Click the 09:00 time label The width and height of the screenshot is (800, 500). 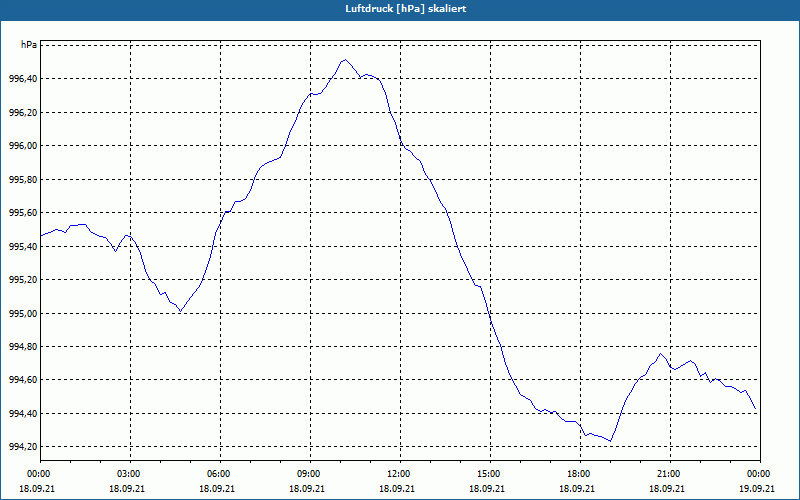(x=310, y=474)
